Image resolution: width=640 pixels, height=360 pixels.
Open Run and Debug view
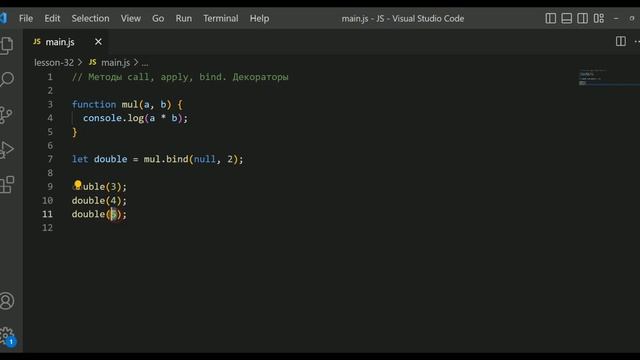[x=7, y=150]
